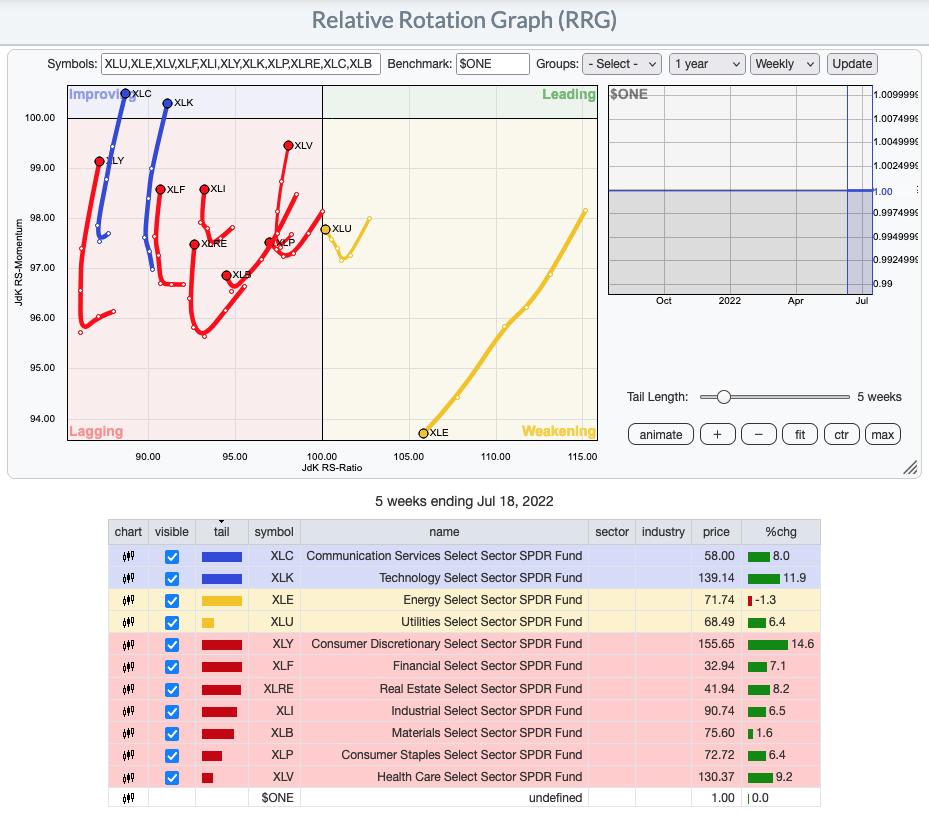Open chart icon for $ONE row
Screen dimensions: 929x814
click(x=128, y=799)
